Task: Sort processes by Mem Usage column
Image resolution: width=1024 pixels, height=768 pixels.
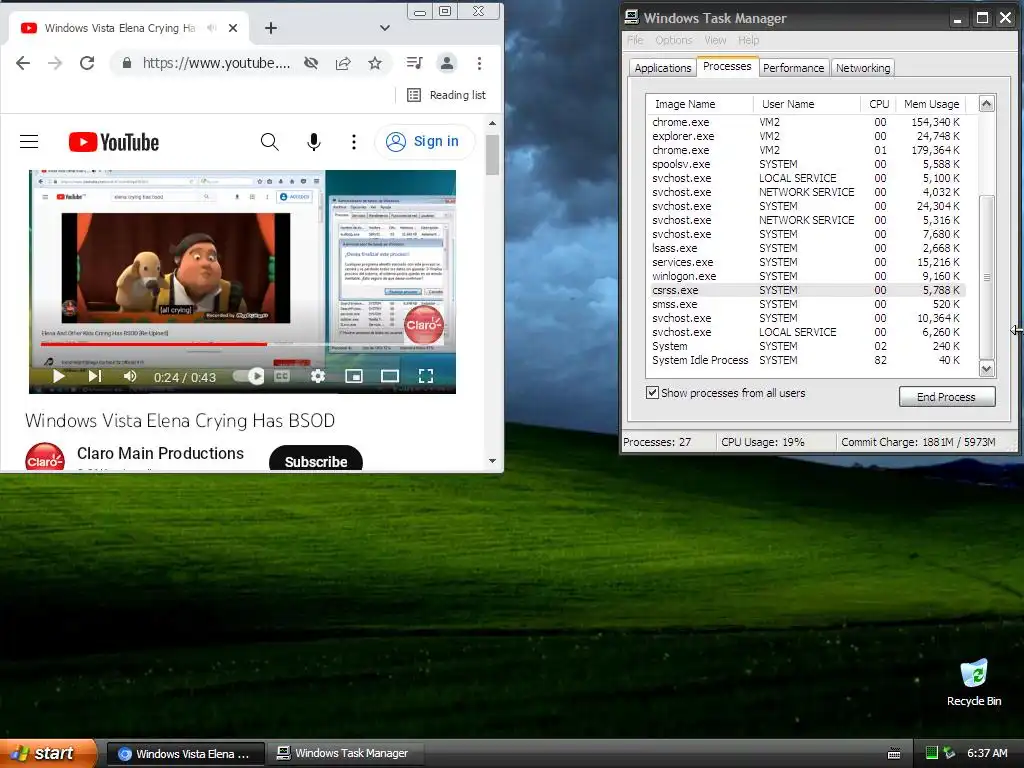Action: (931, 104)
